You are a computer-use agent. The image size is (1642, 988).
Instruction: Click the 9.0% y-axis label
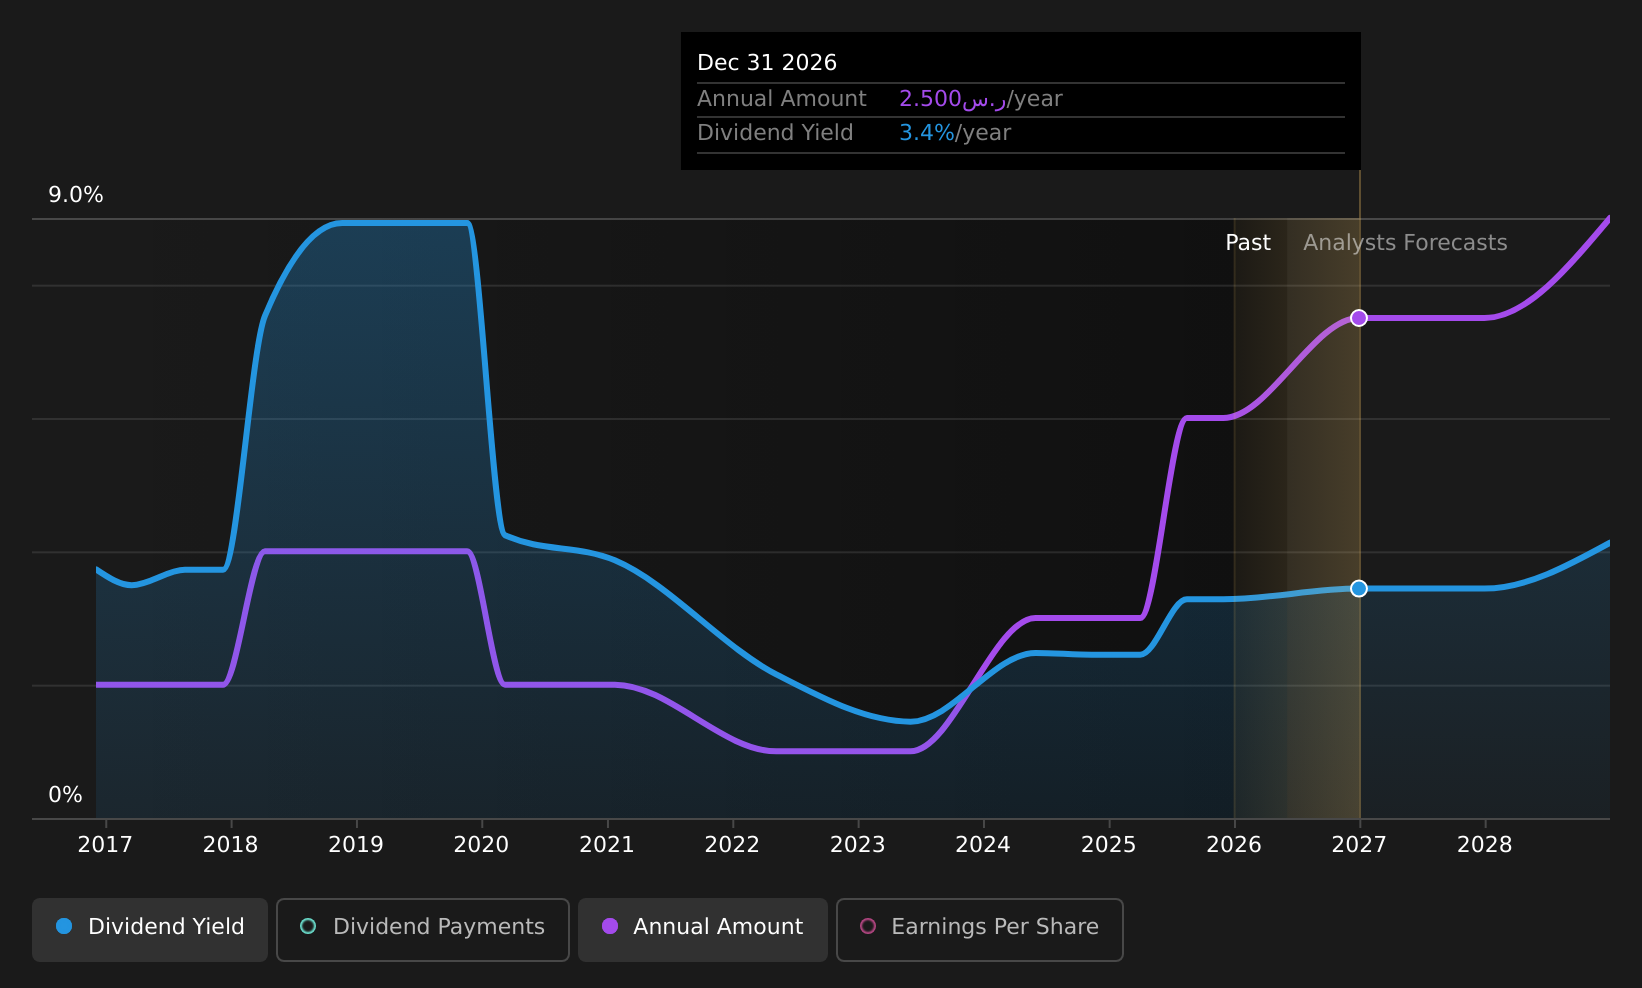[x=76, y=195]
